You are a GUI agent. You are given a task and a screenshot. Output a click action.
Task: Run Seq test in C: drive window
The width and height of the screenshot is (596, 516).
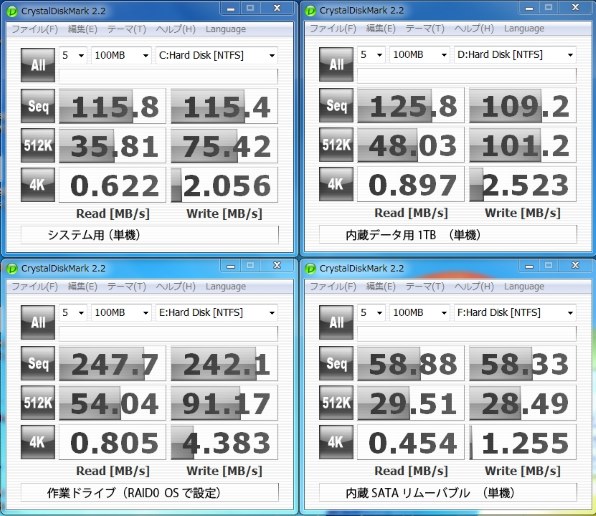[x=38, y=106]
